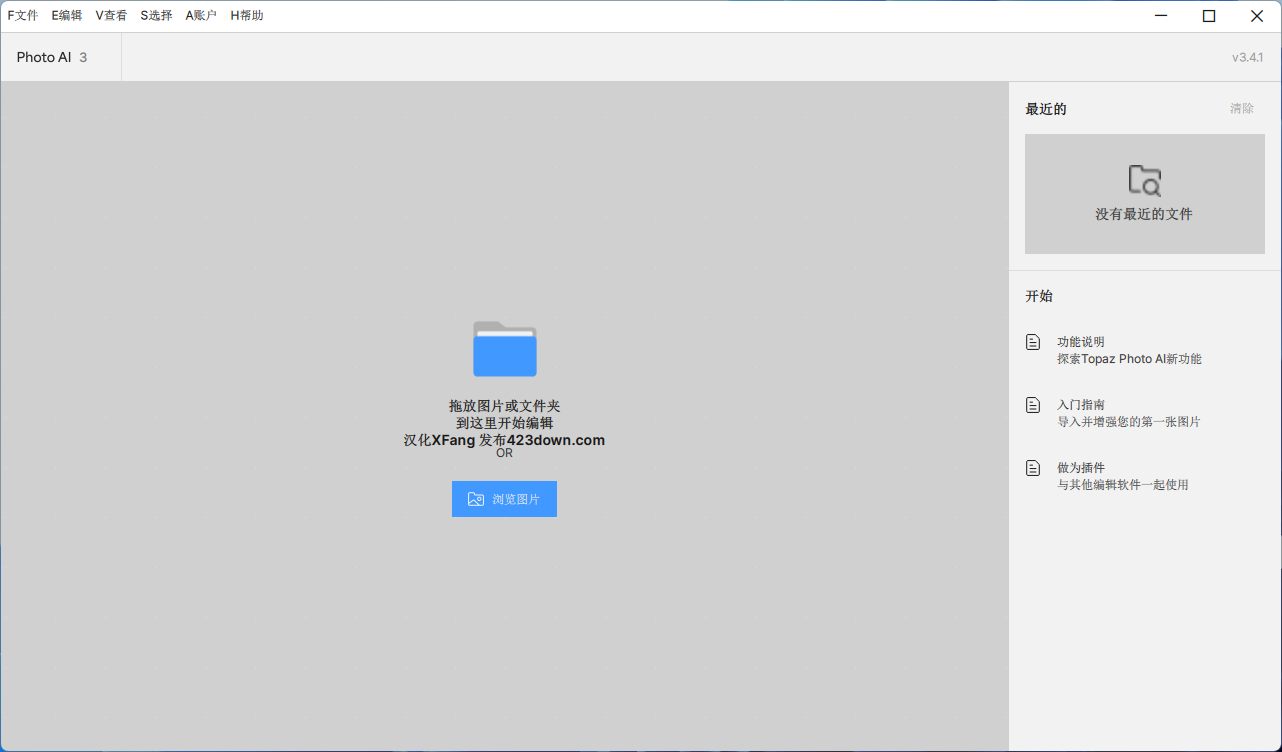1282x752 pixels.
Task: Maximize the Photo AI window
Action: (x=1209, y=16)
